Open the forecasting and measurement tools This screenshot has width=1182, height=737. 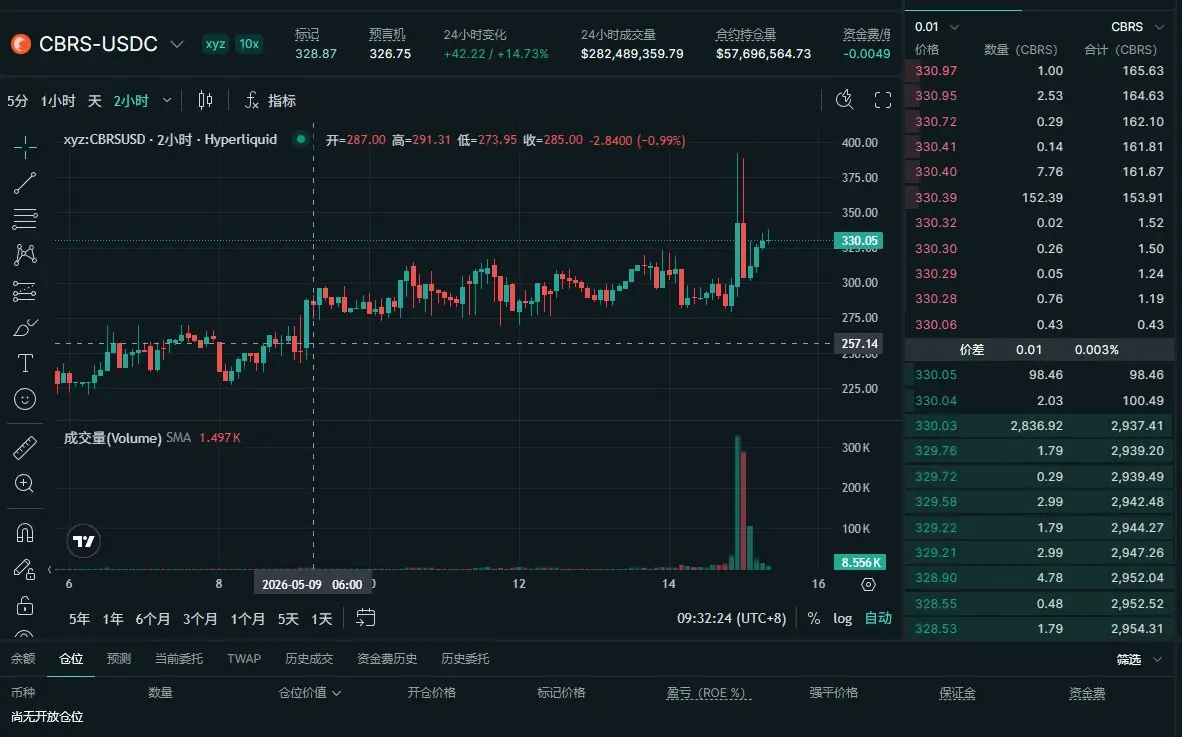tap(25, 291)
